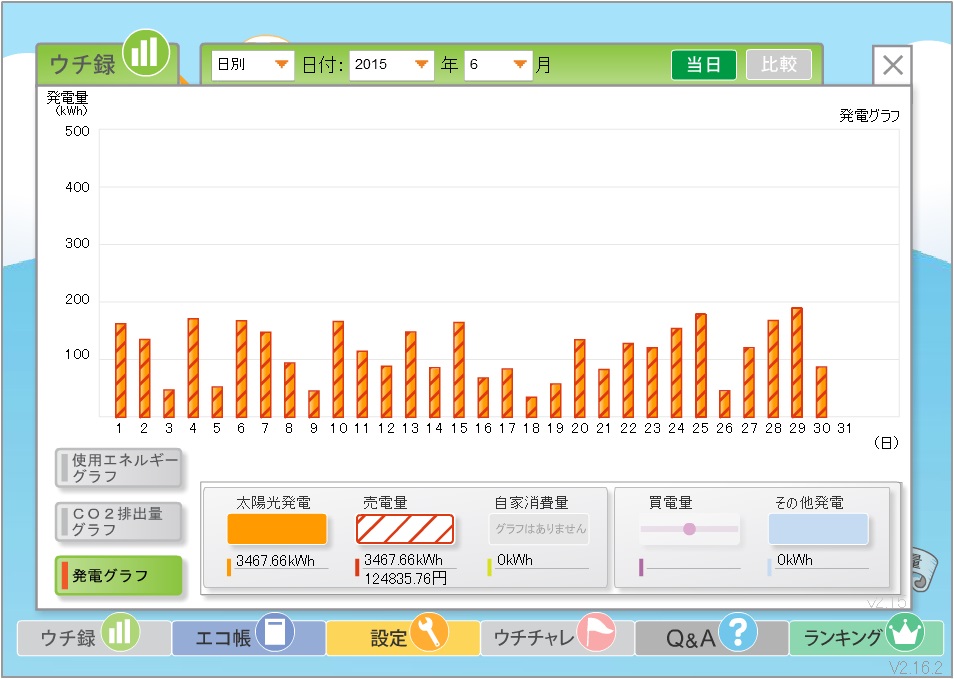Click the day 4 bar in chart
This screenshot has height=679, width=954.
(193, 367)
